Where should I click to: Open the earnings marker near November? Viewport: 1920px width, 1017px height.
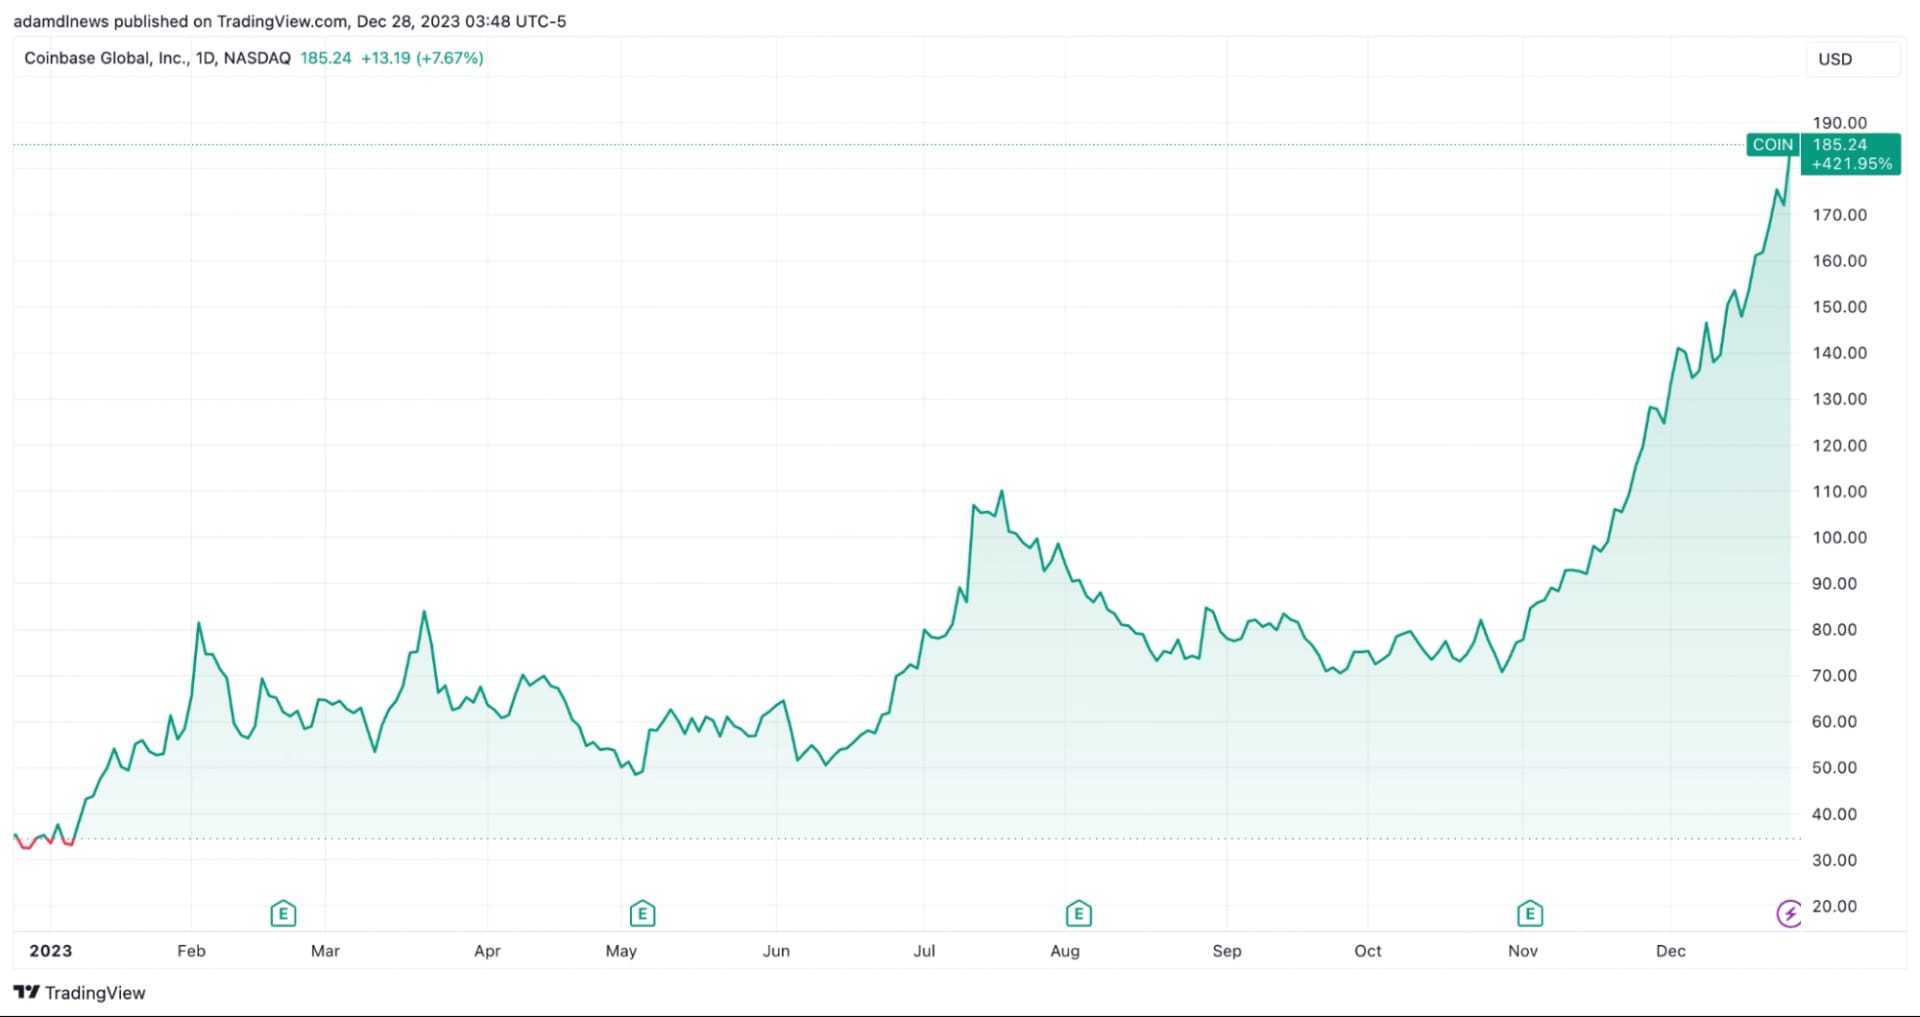(1529, 913)
